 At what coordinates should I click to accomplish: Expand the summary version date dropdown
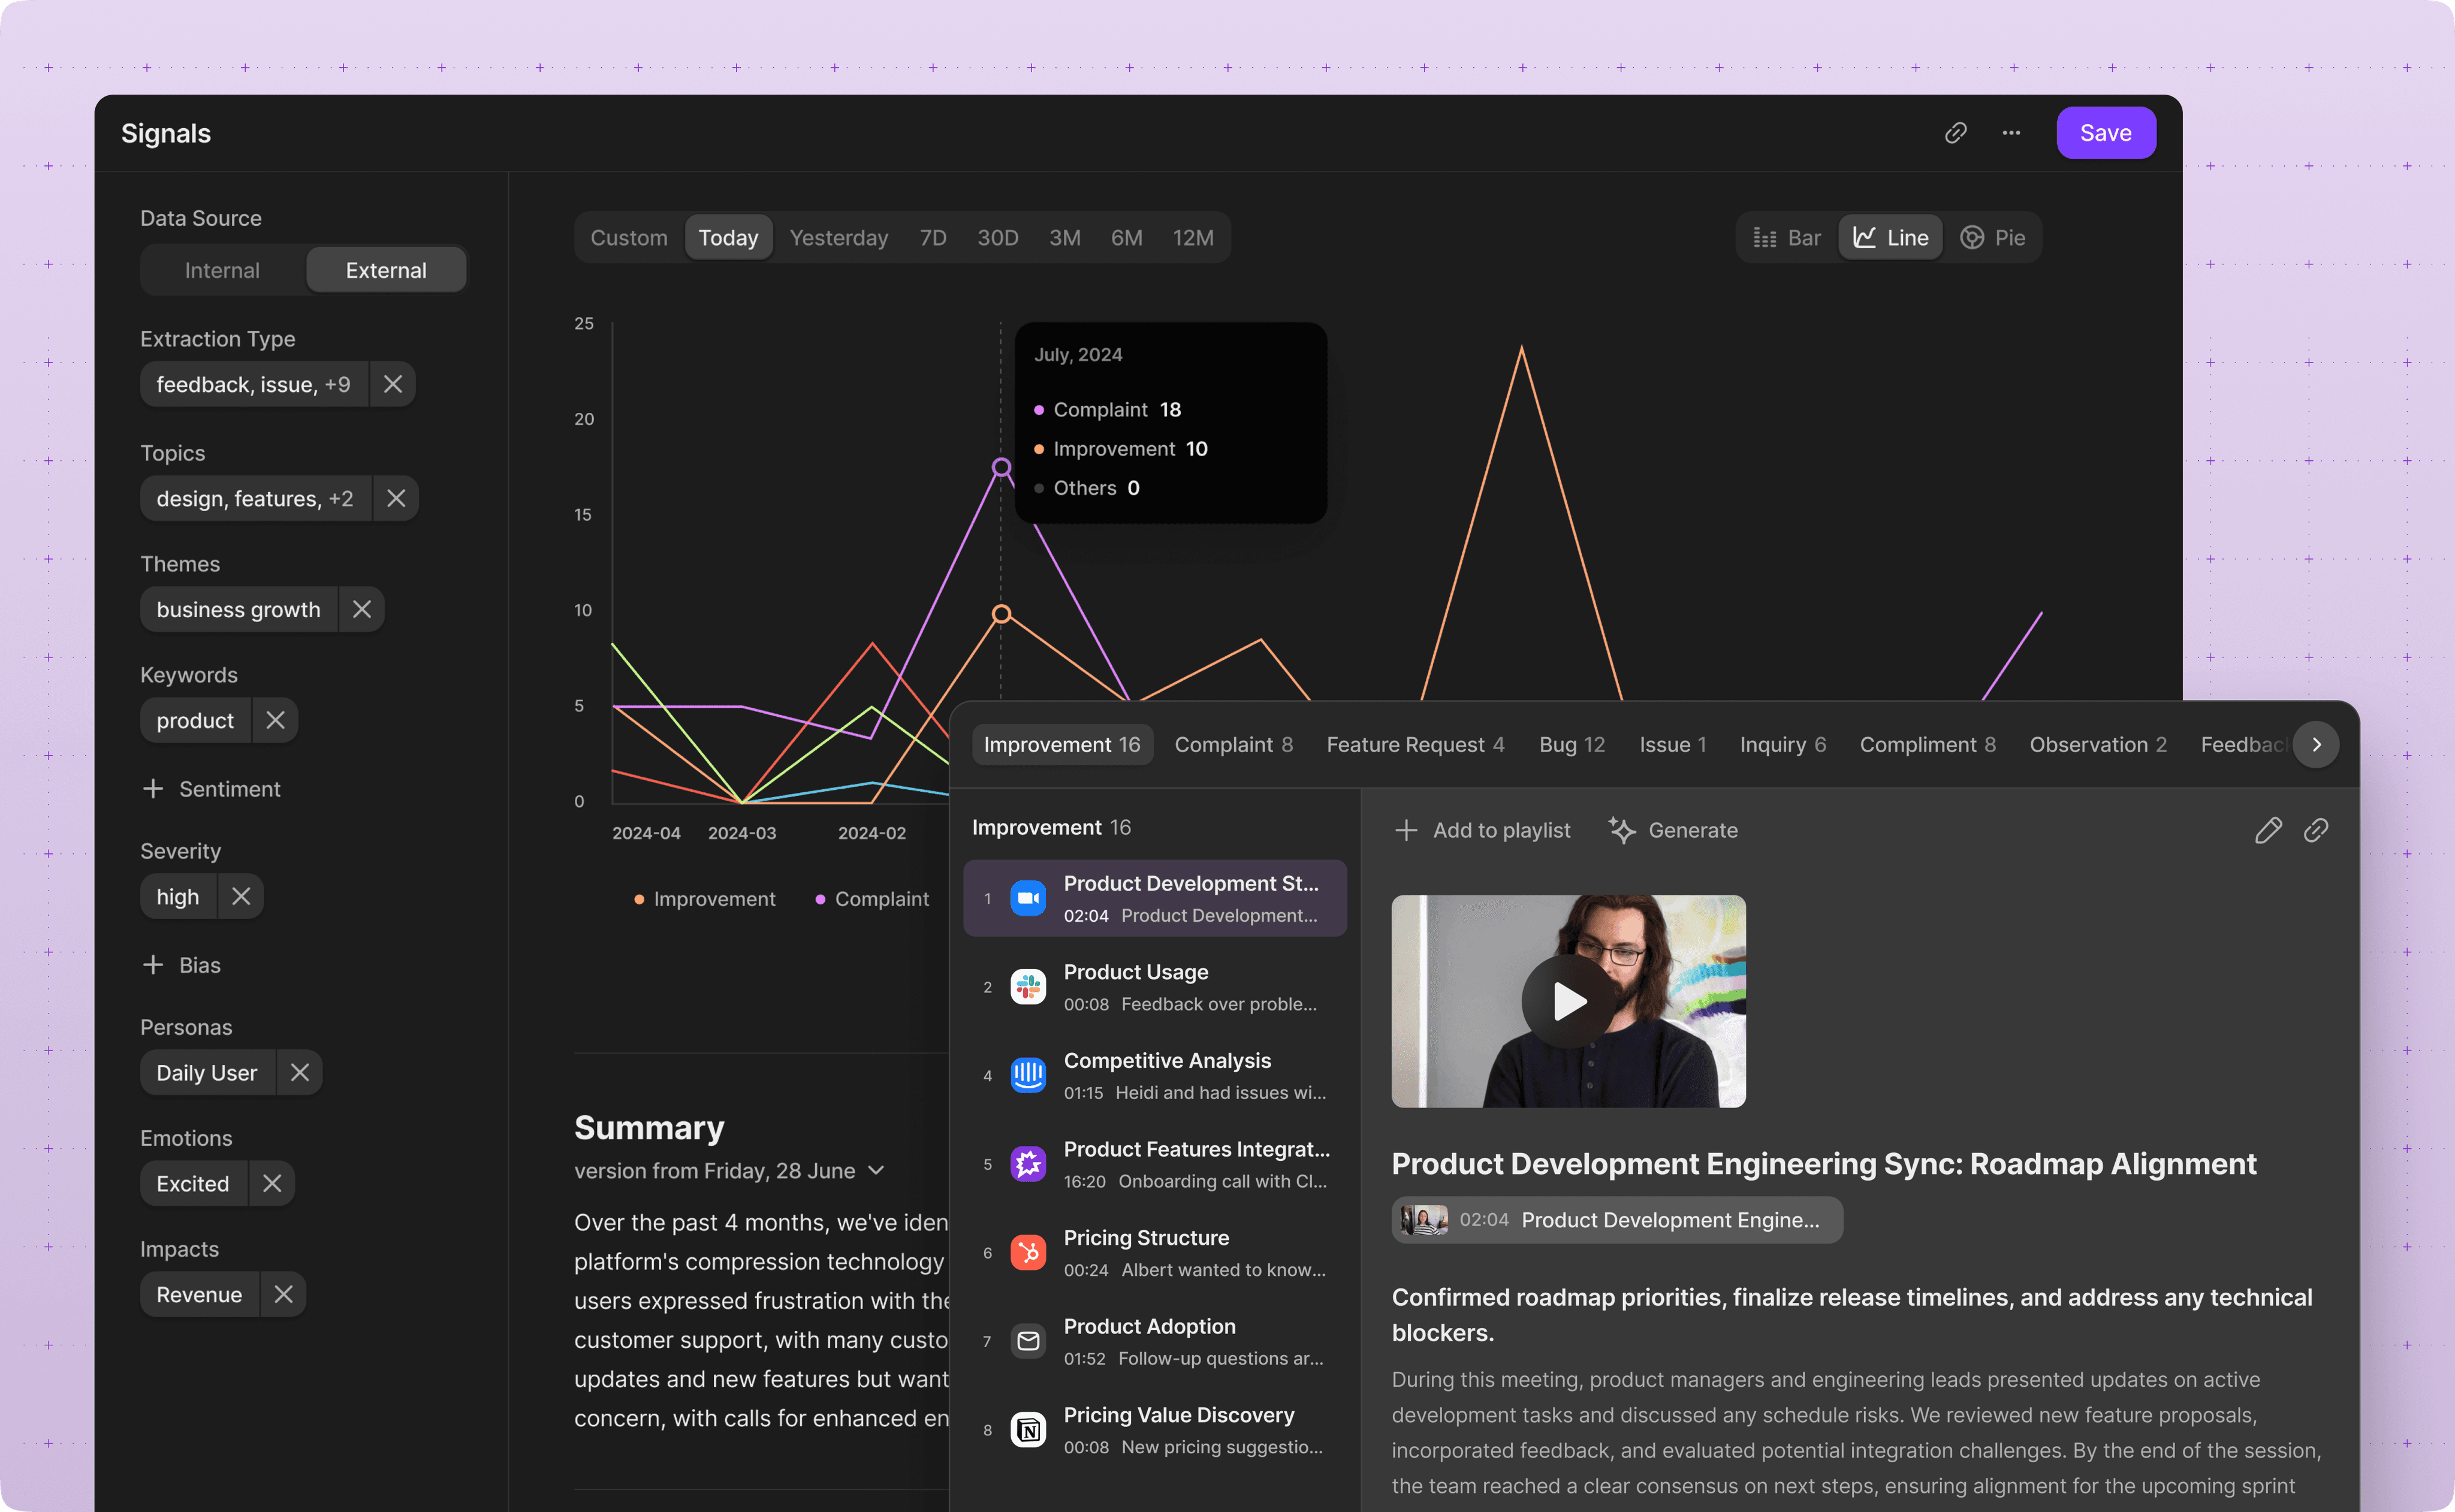877,1170
